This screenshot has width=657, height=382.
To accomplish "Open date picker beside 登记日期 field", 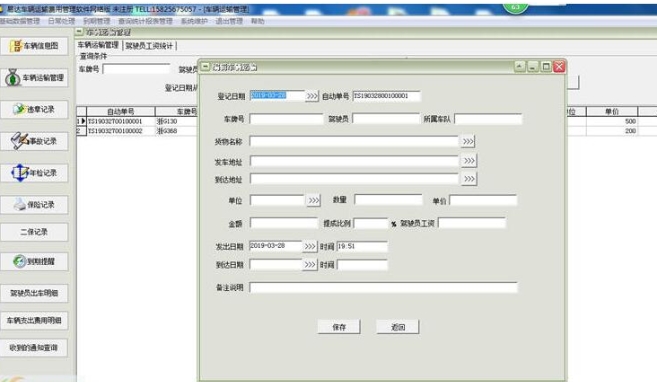I will 312,96.
